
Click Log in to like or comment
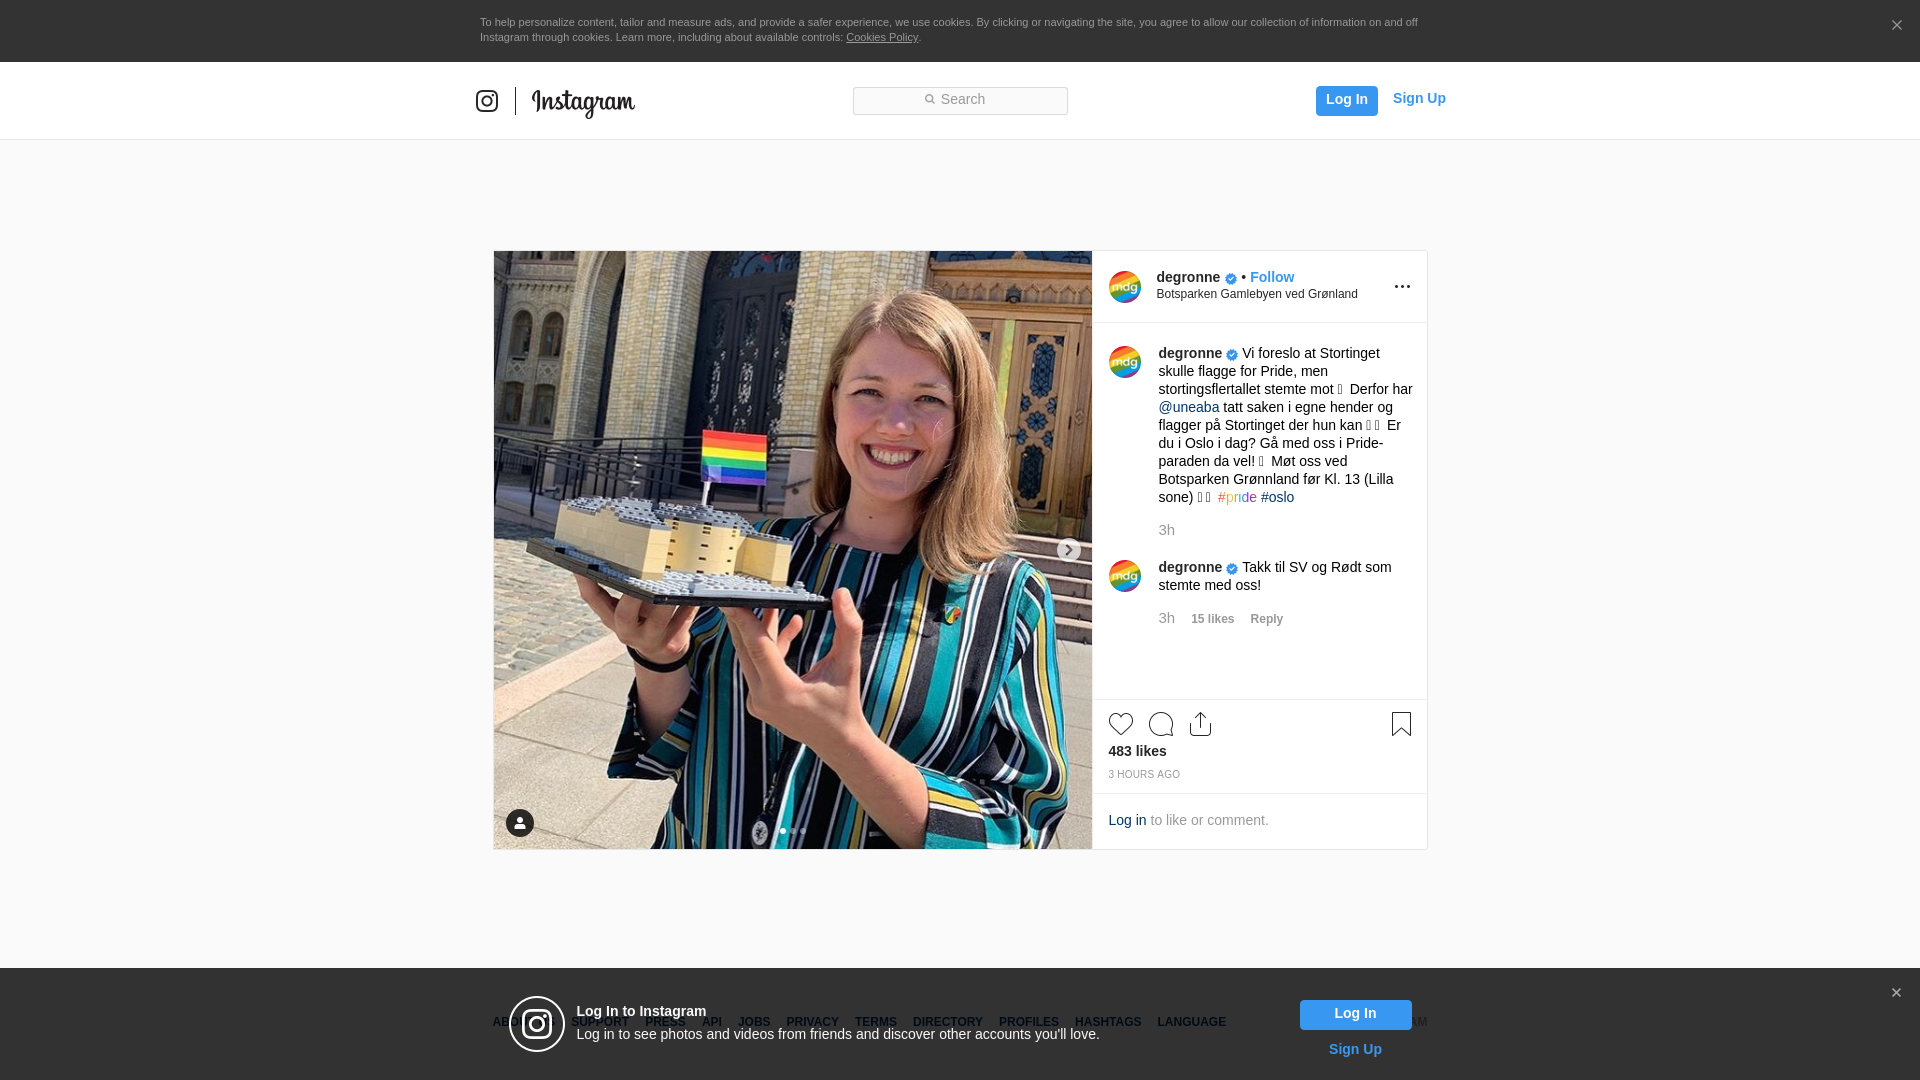pyautogui.click(x=1127, y=820)
